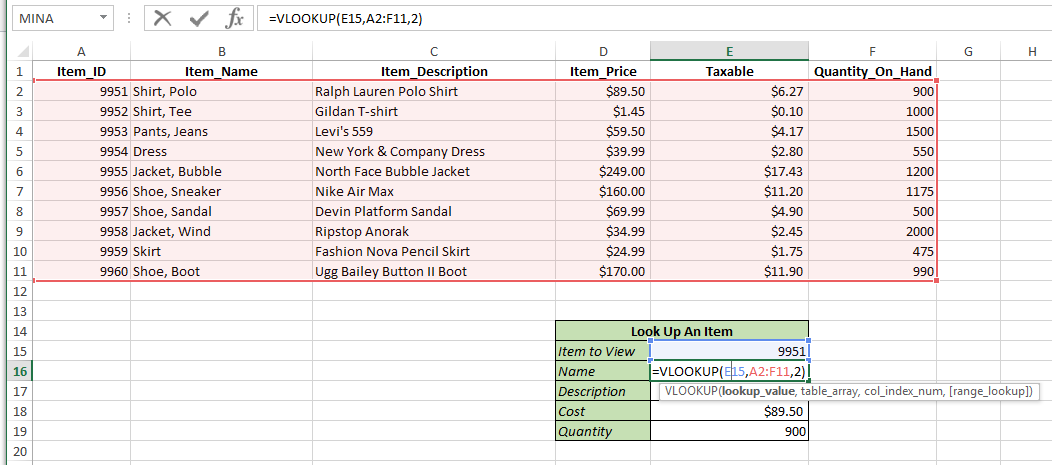Click the Item_ID header cell
This screenshot has height=465, width=1052.
click(81, 71)
